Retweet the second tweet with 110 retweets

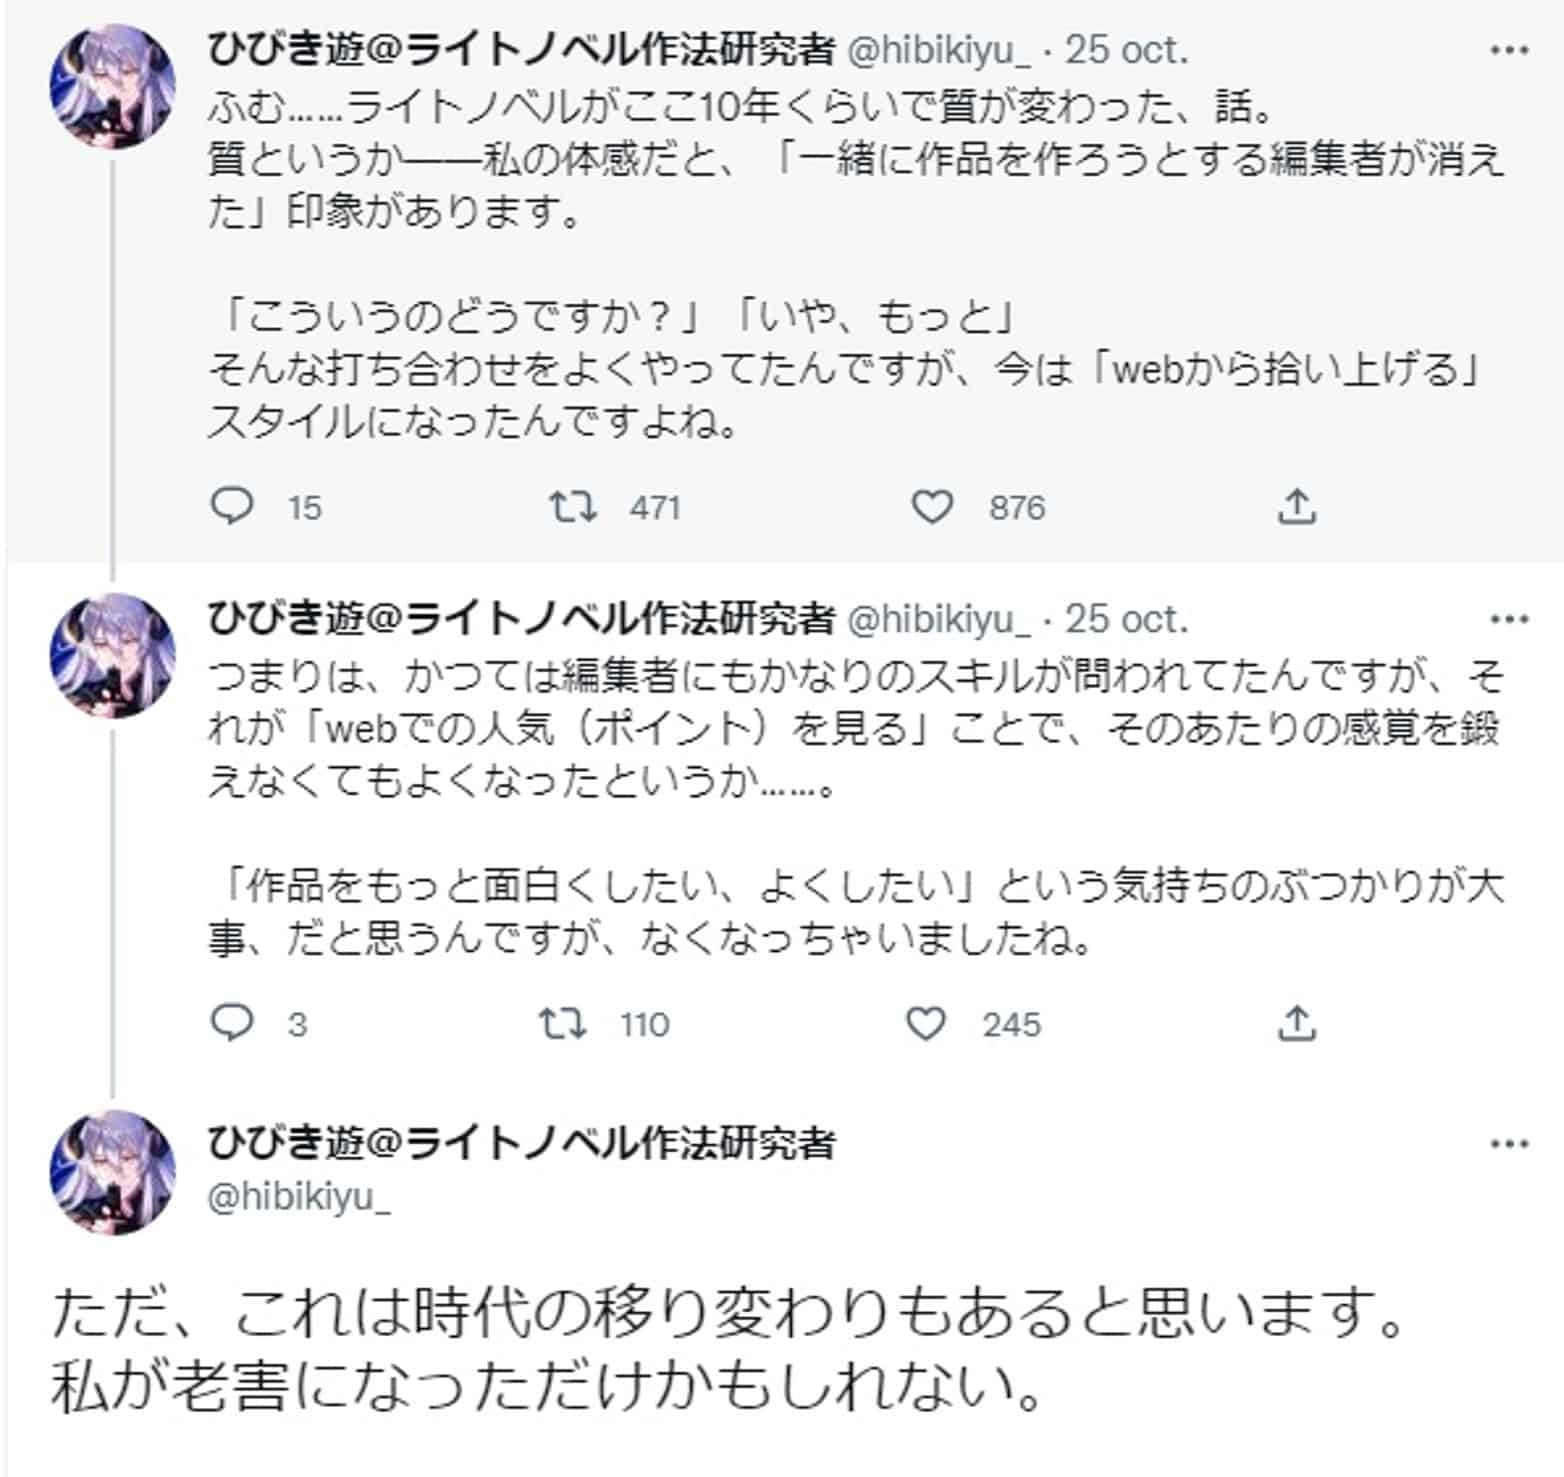pos(563,1023)
